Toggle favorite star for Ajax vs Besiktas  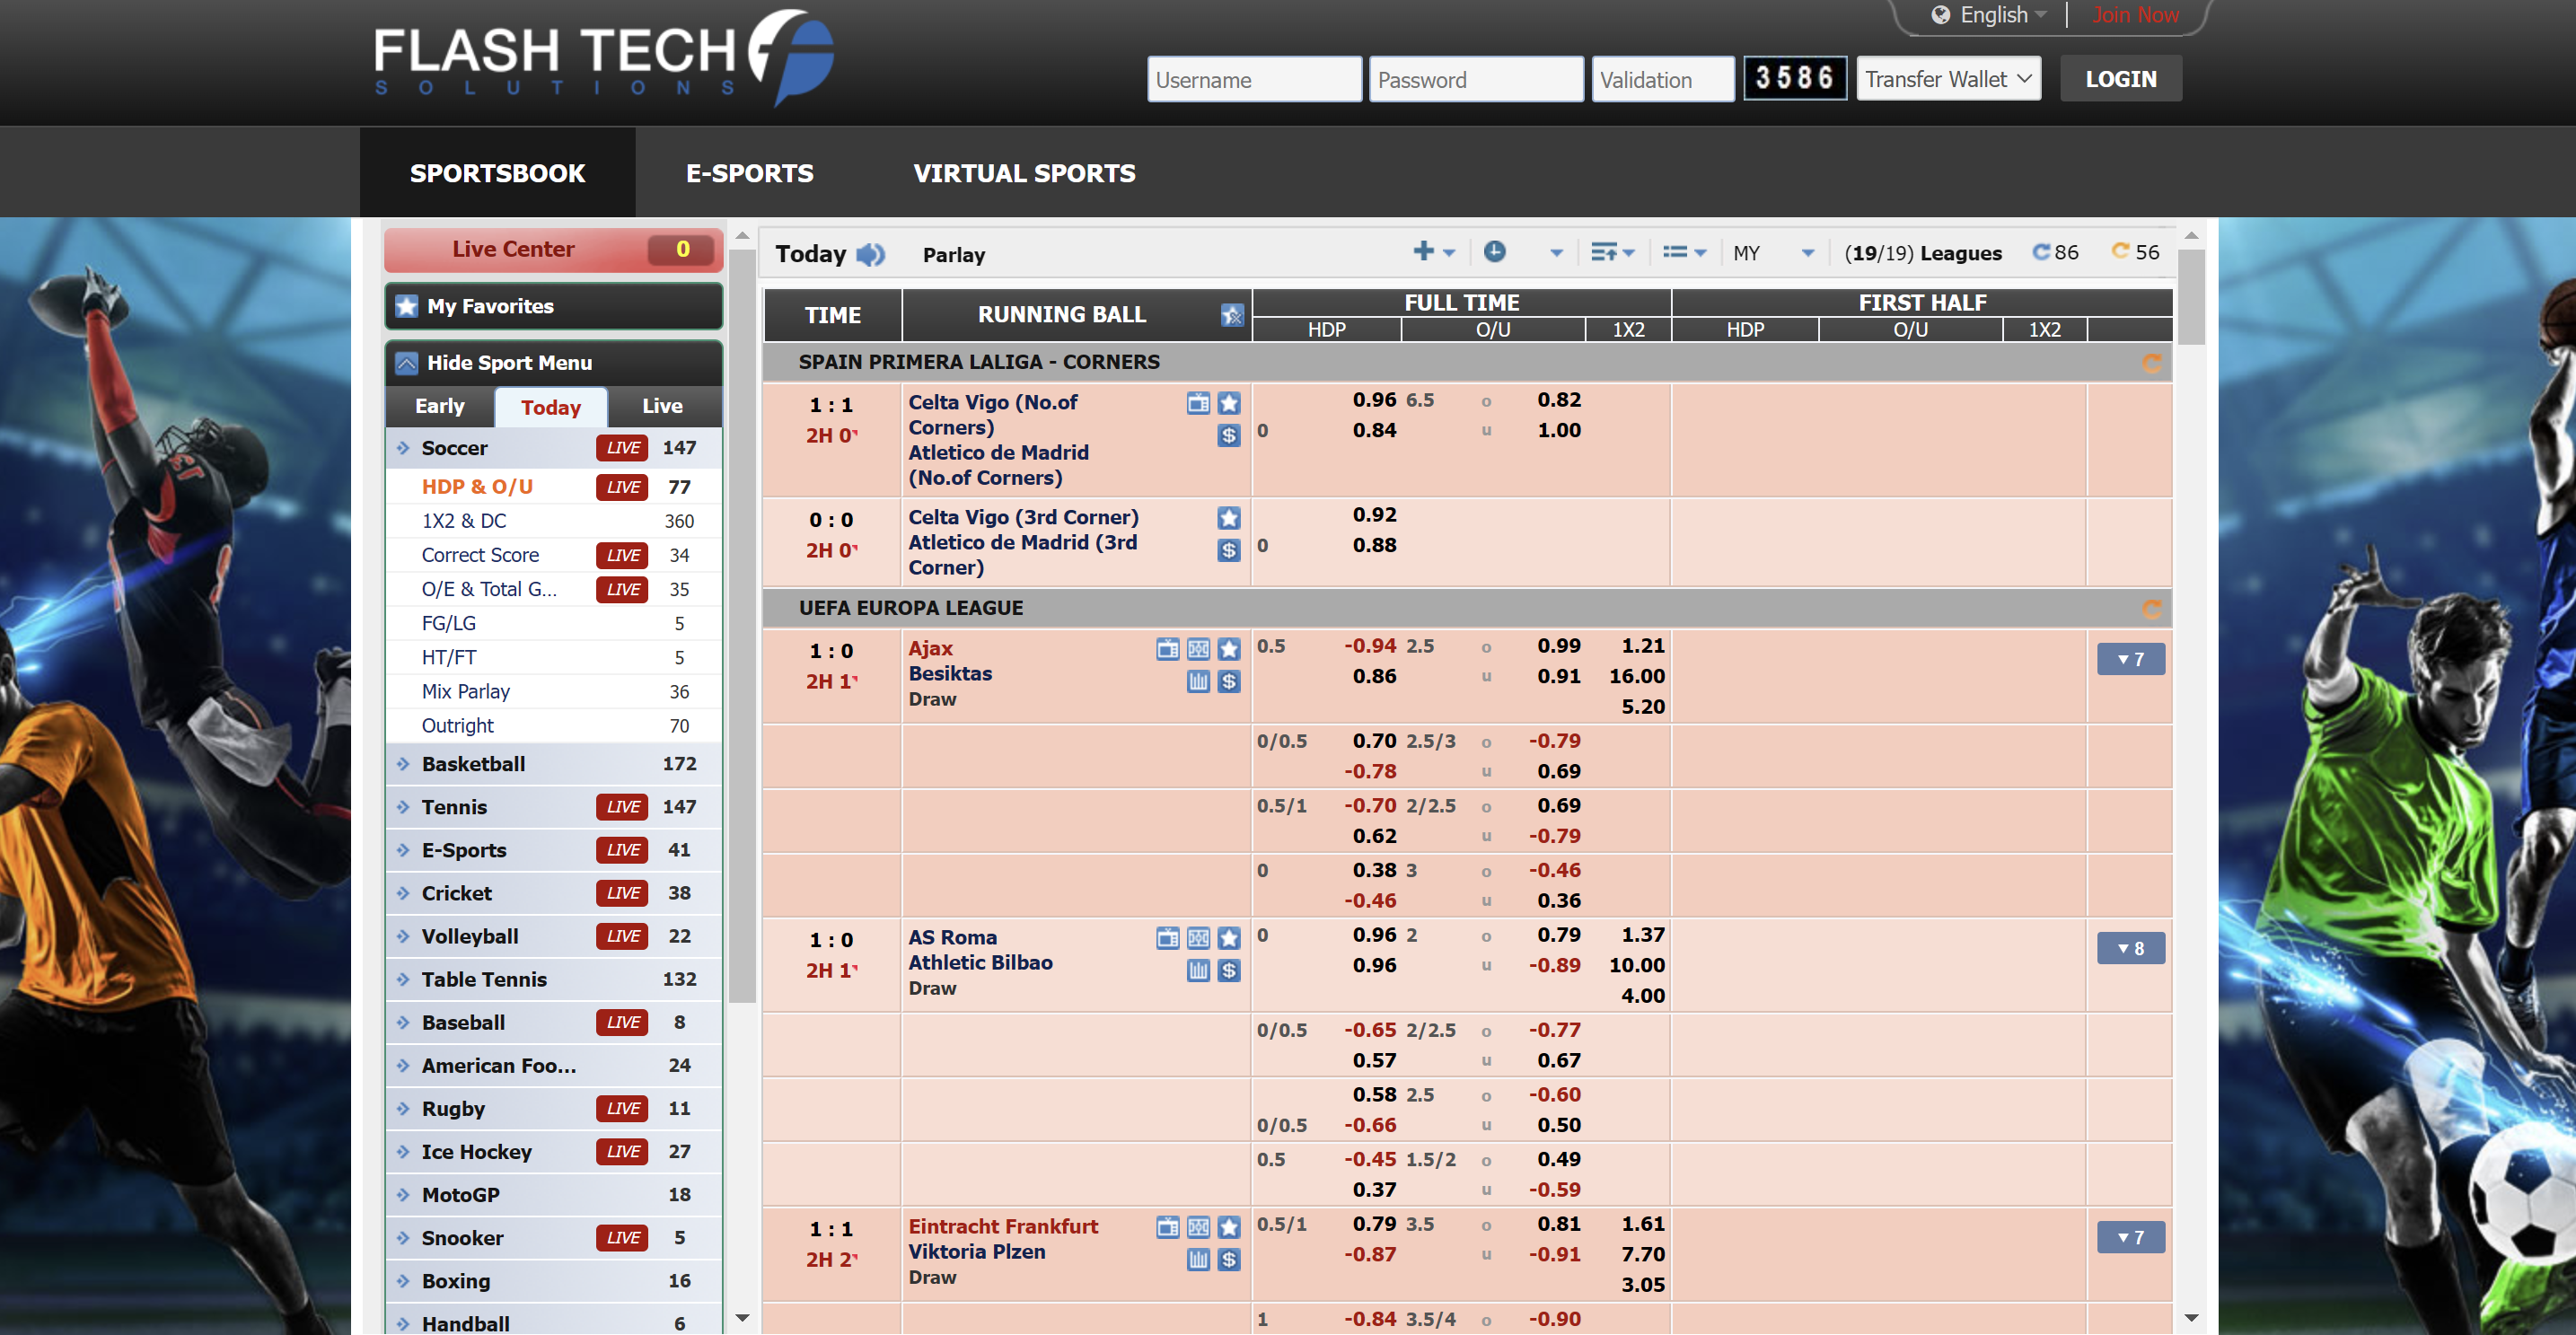click(x=1228, y=649)
